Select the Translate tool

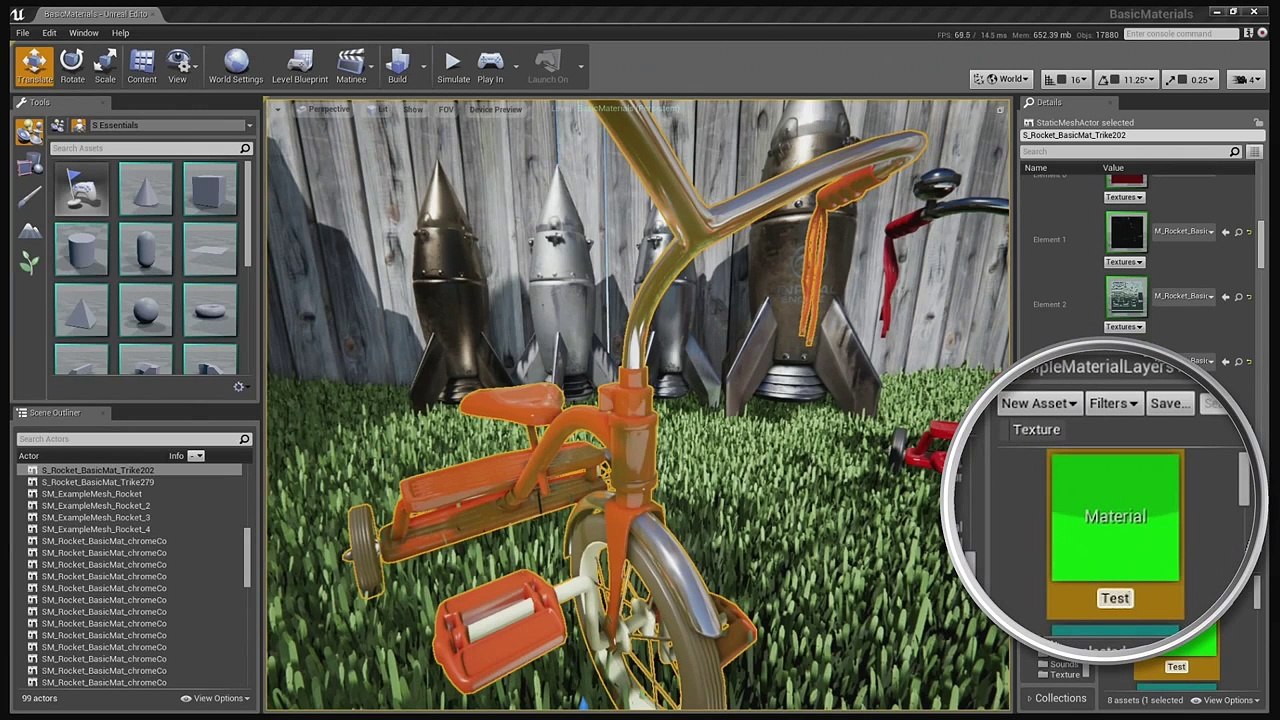point(34,66)
